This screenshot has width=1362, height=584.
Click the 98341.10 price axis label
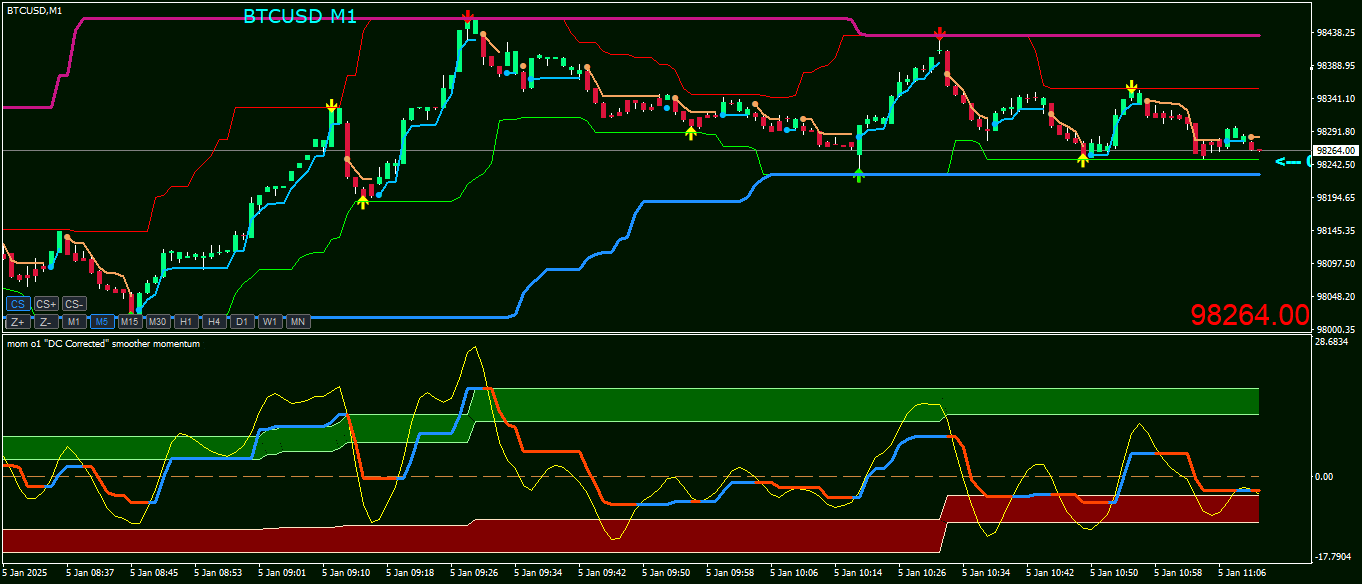pyautogui.click(x=1336, y=99)
